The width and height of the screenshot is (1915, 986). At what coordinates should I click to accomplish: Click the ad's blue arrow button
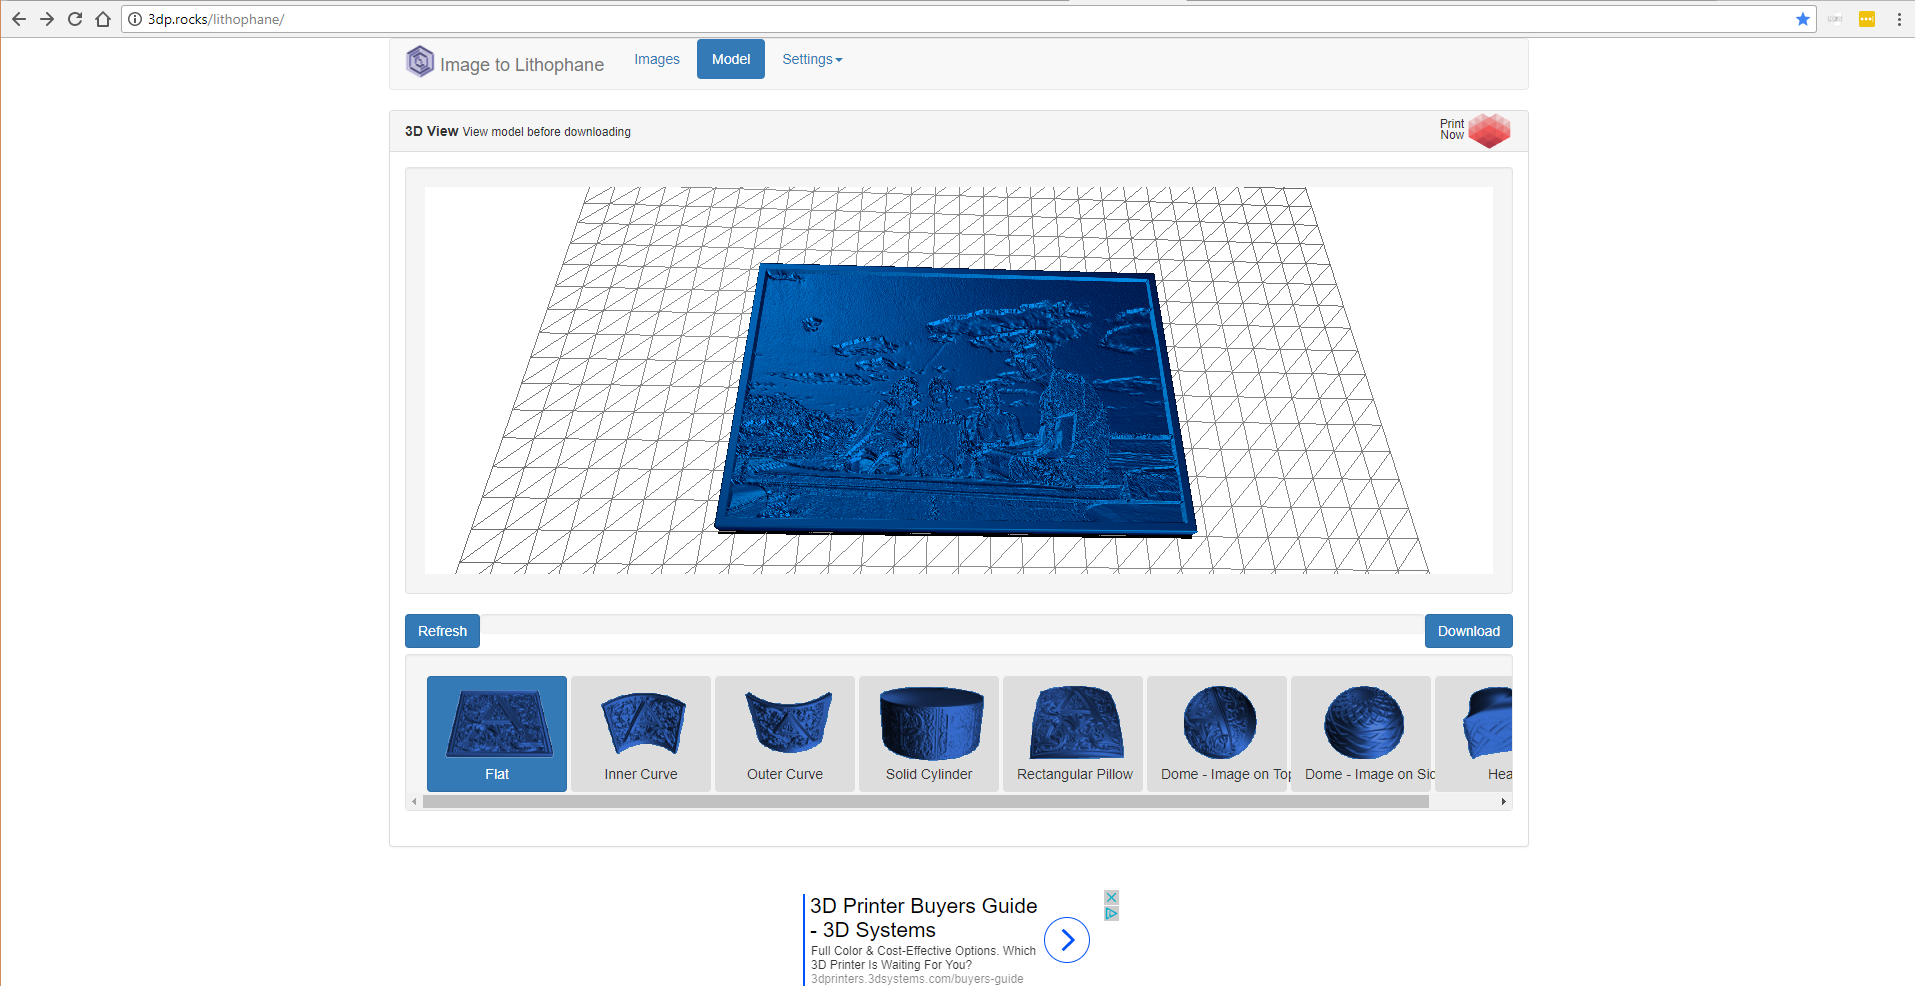coord(1067,940)
